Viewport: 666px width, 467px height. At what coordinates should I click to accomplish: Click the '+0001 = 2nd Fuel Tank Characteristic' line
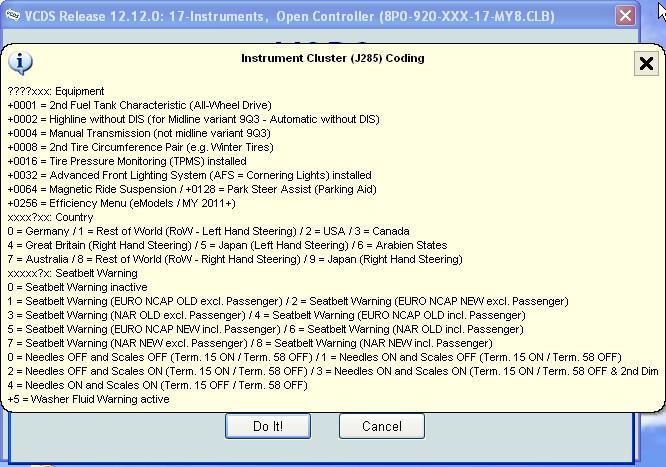pyautogui.click(x=139, y=105)
